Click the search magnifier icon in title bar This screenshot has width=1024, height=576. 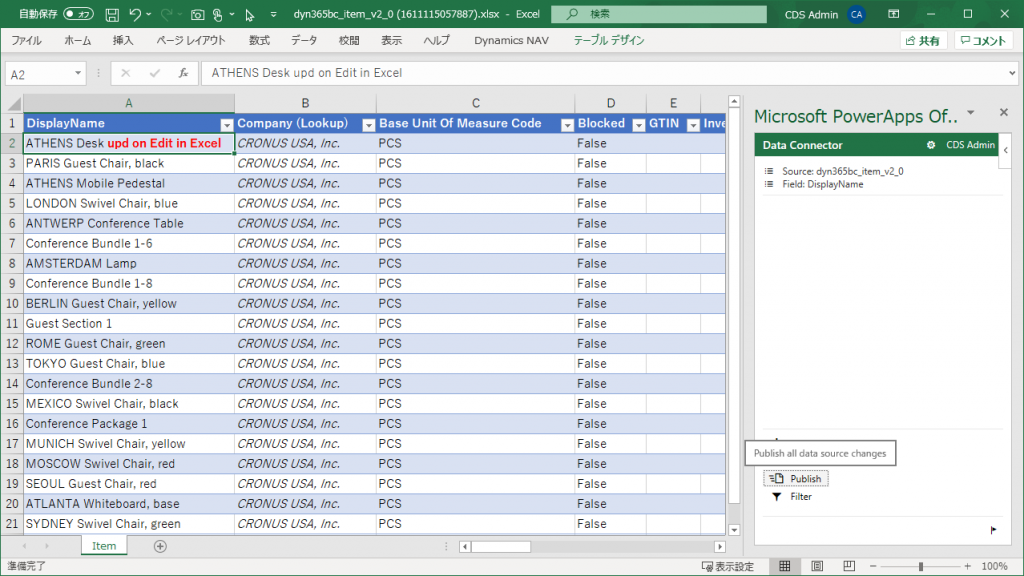coord(572,14)
